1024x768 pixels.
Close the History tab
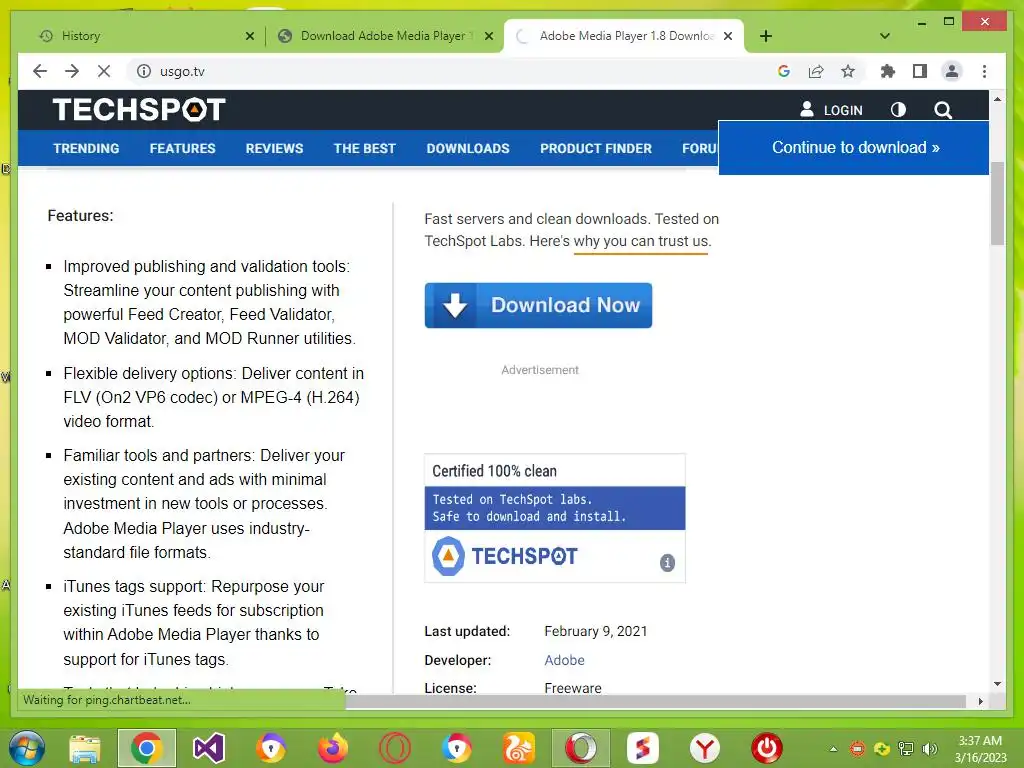249,36
